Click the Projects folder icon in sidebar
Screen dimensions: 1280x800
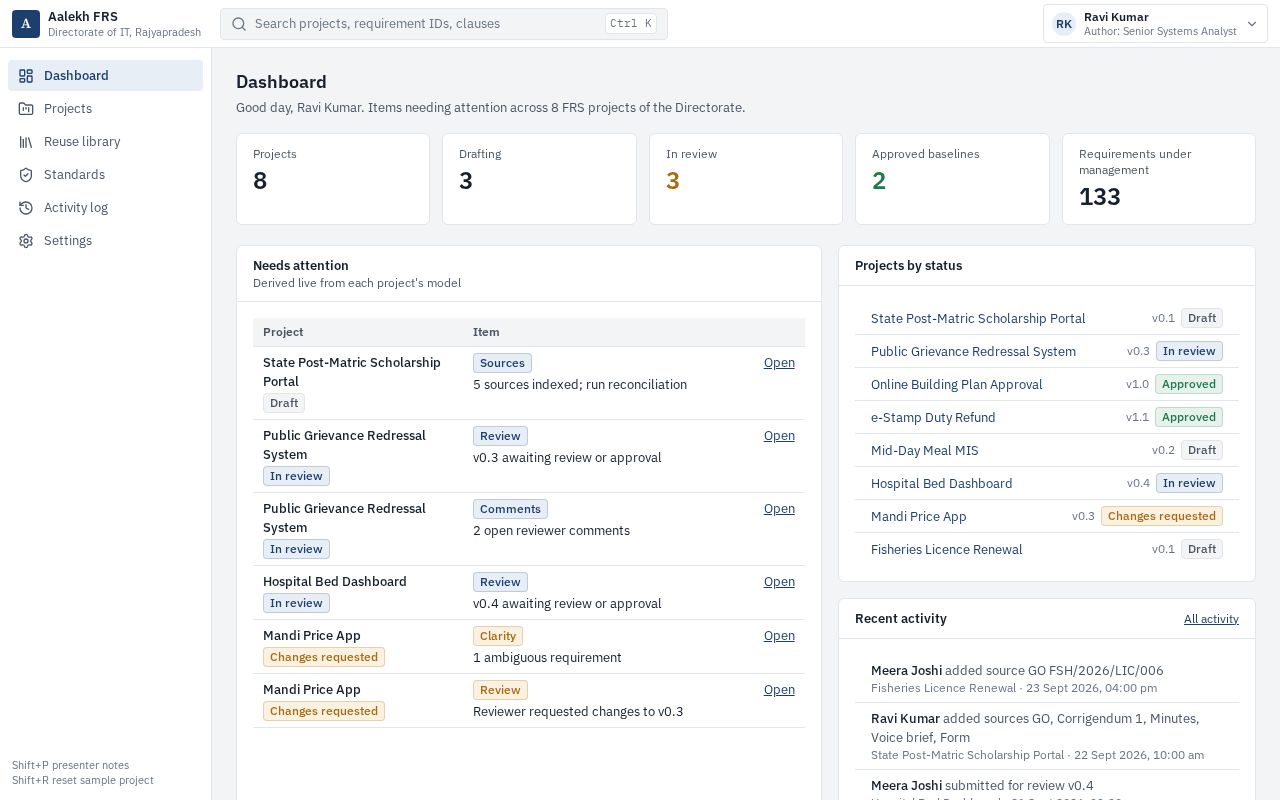[26, 109]
